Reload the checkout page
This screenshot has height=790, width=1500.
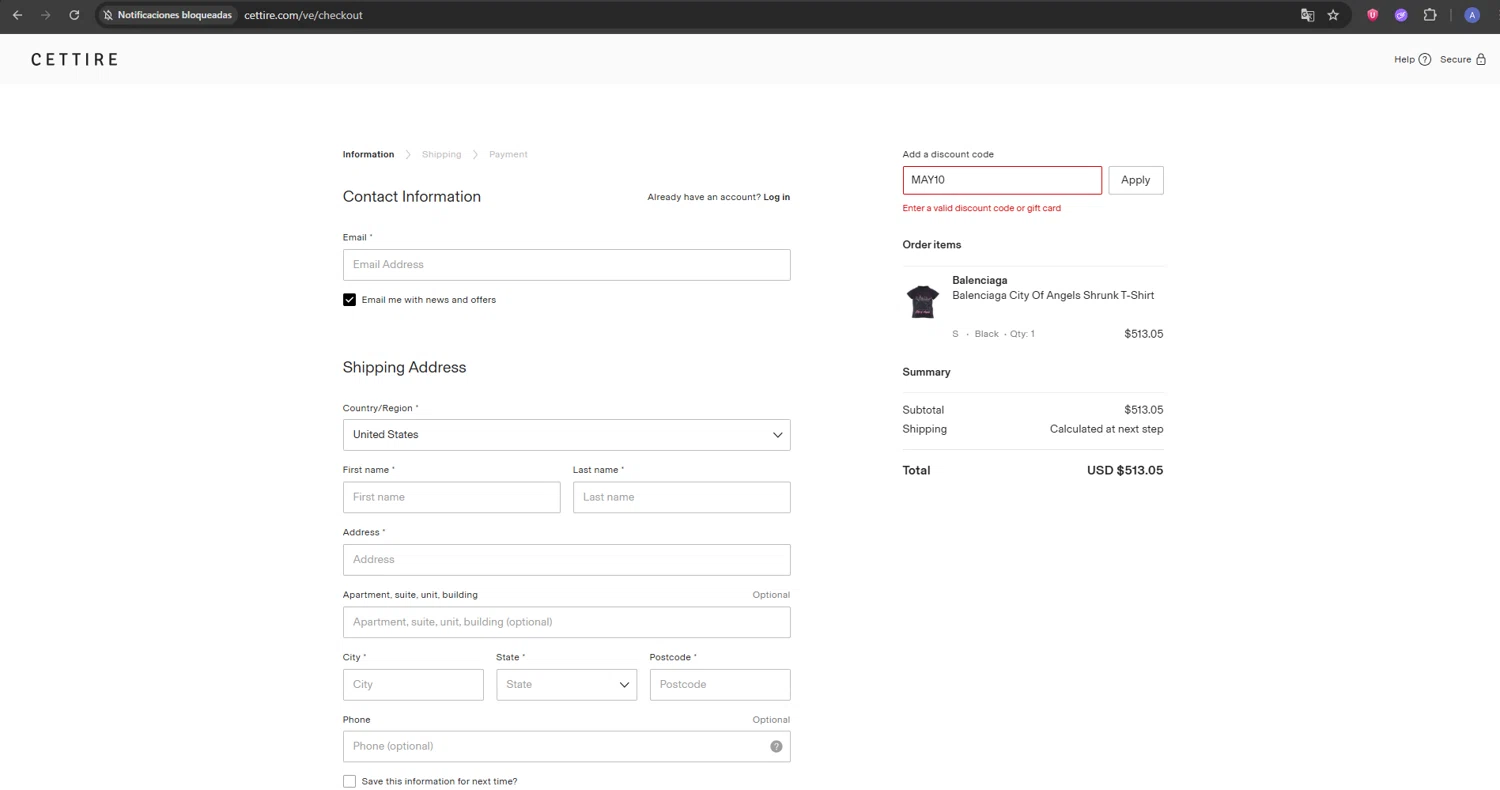click(74, 15)
